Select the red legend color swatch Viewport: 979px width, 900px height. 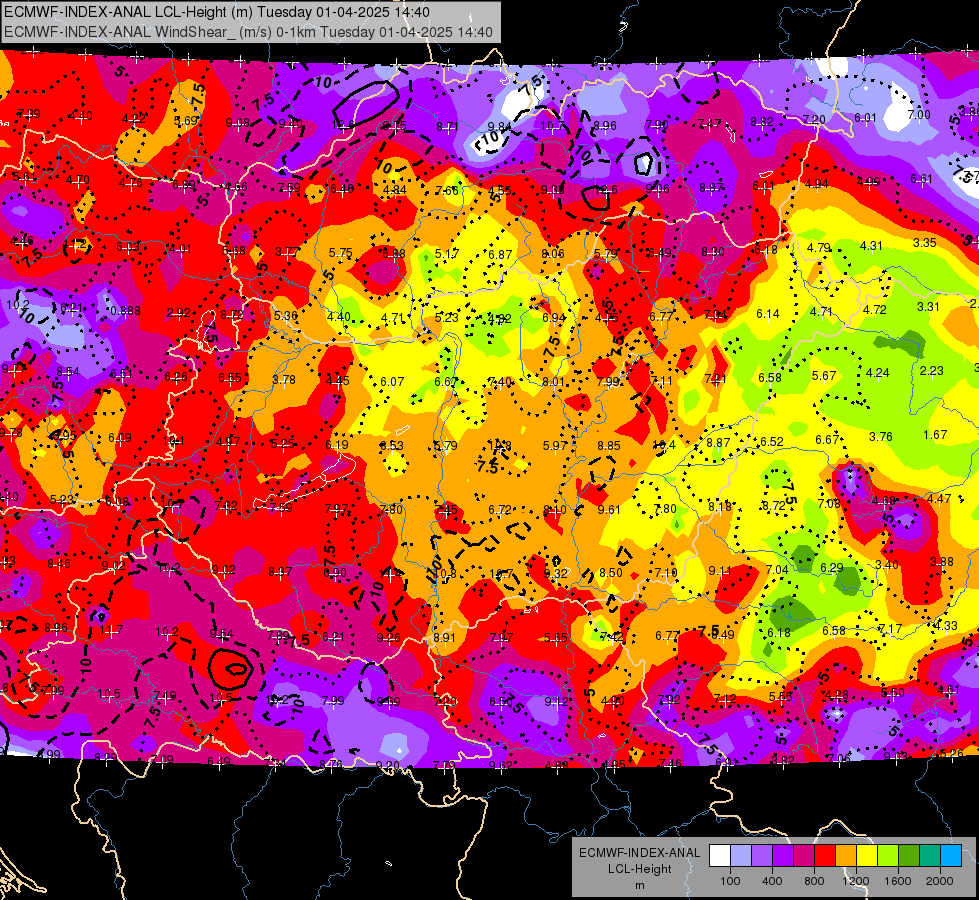[x=825, y=856]
